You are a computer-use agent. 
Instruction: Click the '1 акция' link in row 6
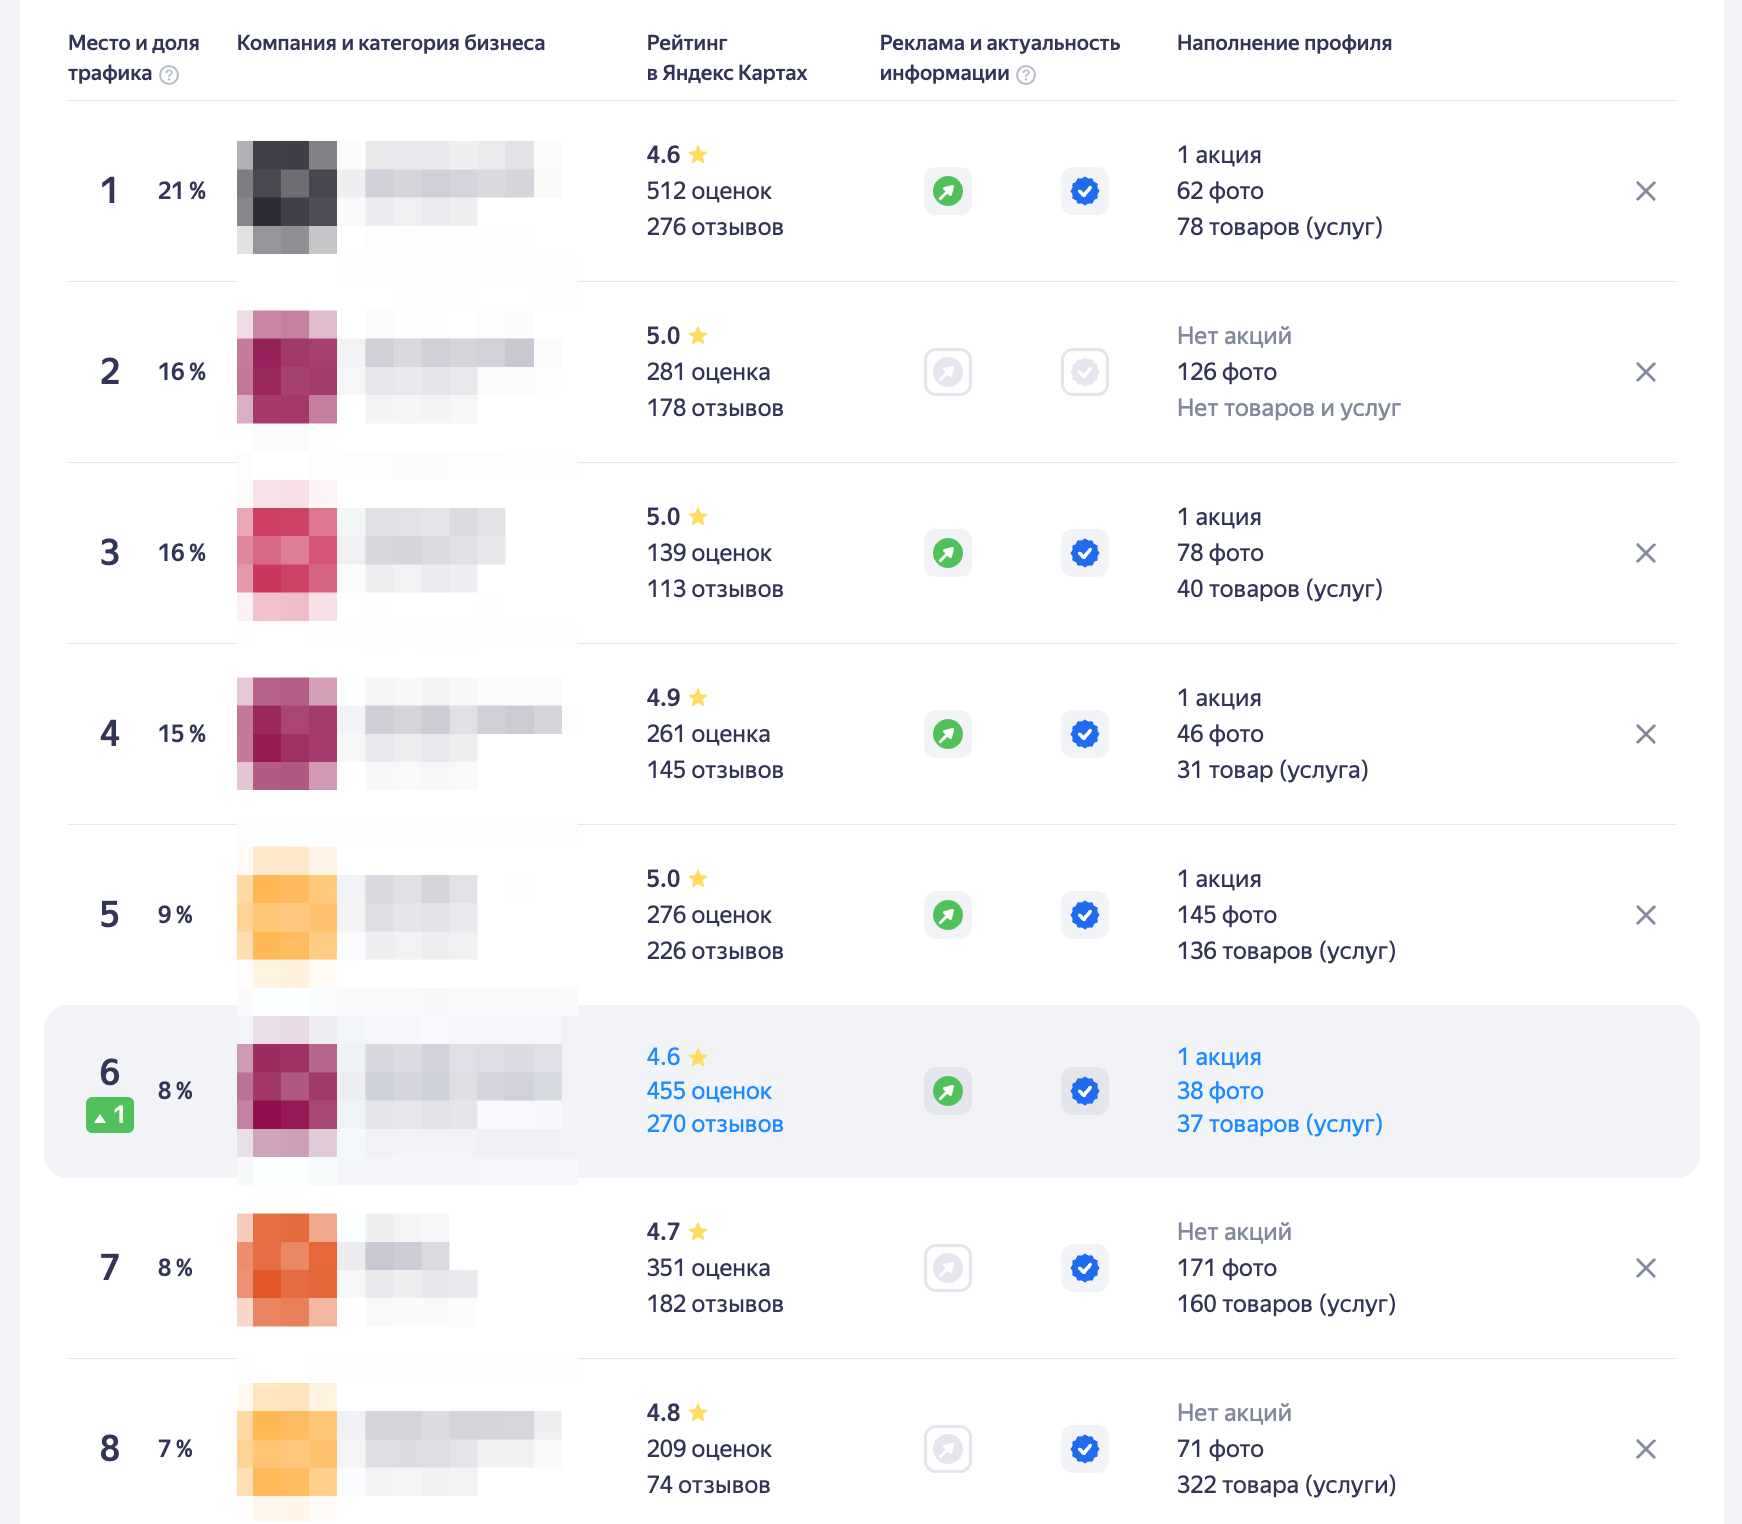click(1218, 1057)
